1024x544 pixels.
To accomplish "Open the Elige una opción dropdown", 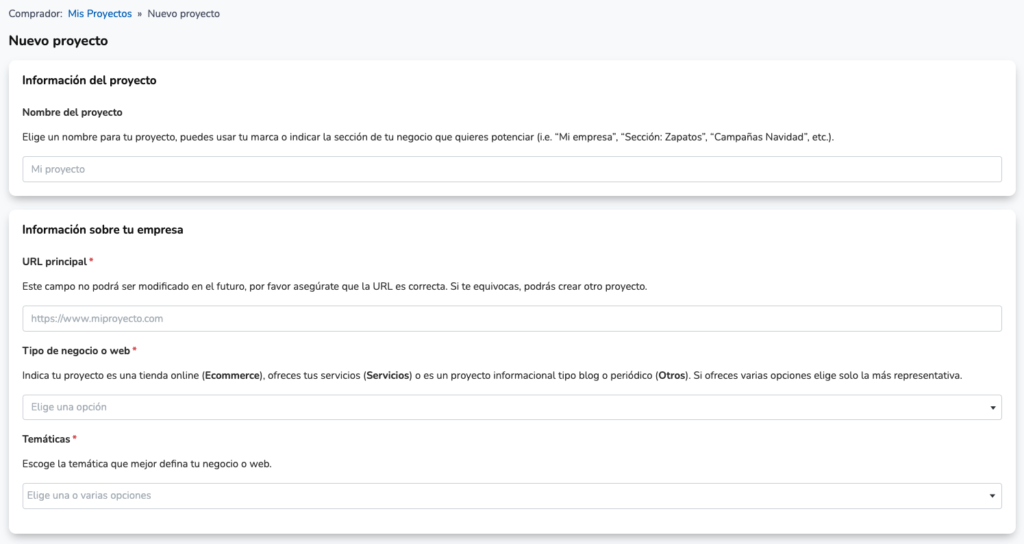I will [x=512, y=407].
